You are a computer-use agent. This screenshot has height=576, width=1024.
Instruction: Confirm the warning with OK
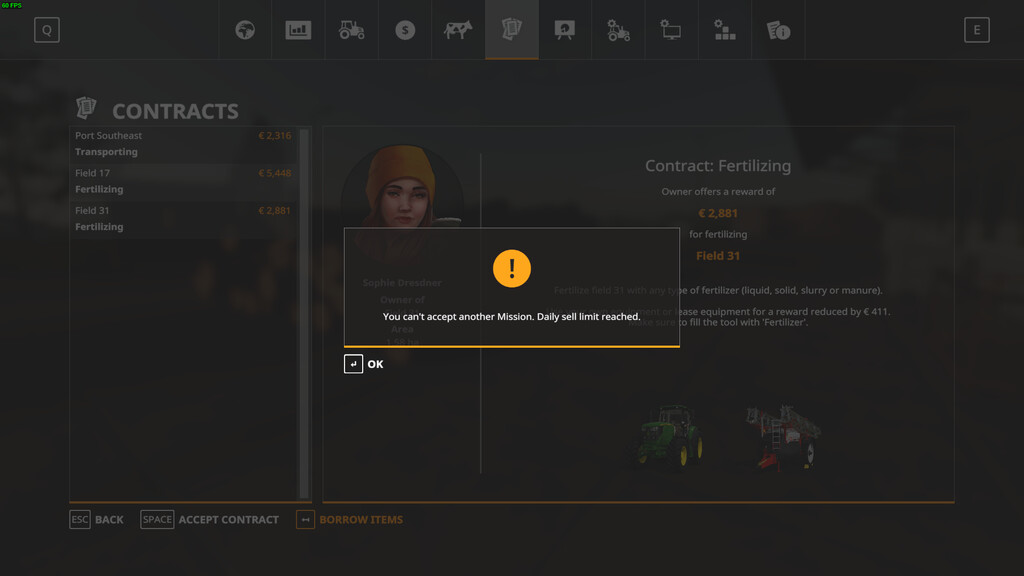coord(364,364)
